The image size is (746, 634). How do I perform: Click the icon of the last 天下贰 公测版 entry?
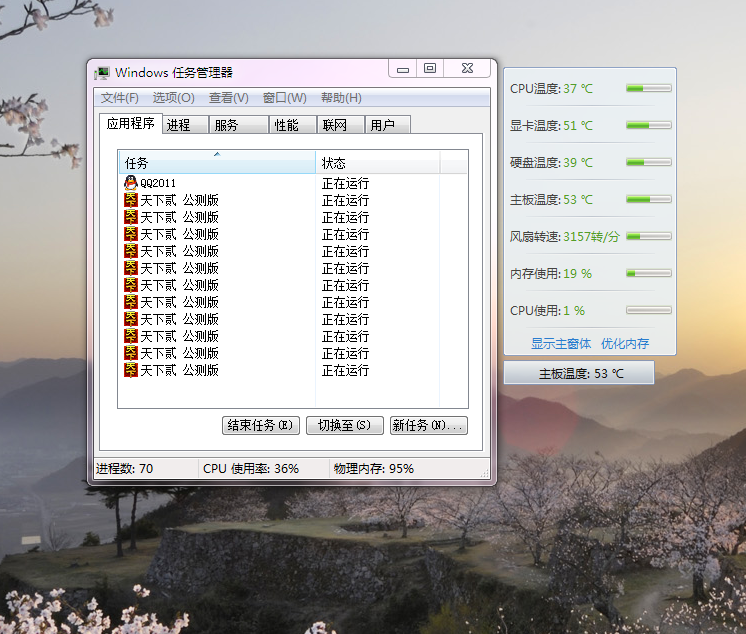(131, 370)
